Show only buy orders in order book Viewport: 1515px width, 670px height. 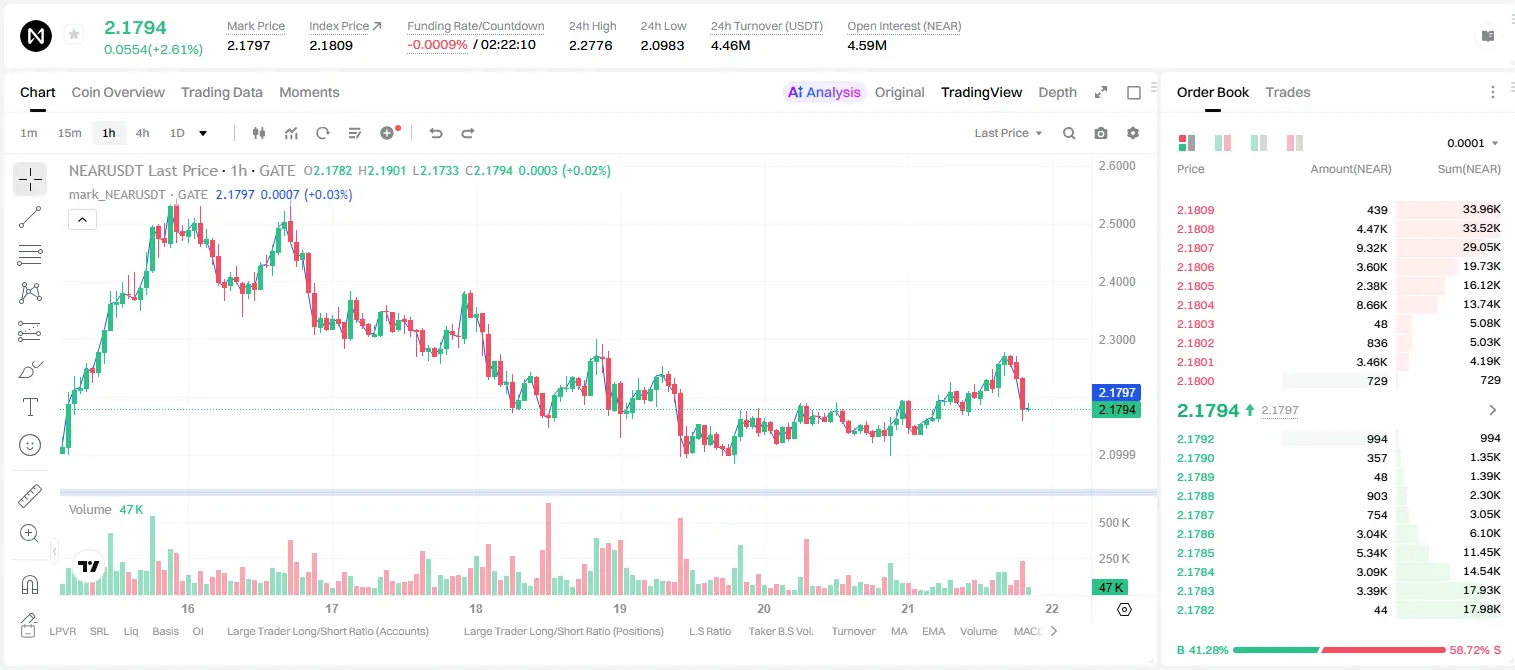point(1259,143)
